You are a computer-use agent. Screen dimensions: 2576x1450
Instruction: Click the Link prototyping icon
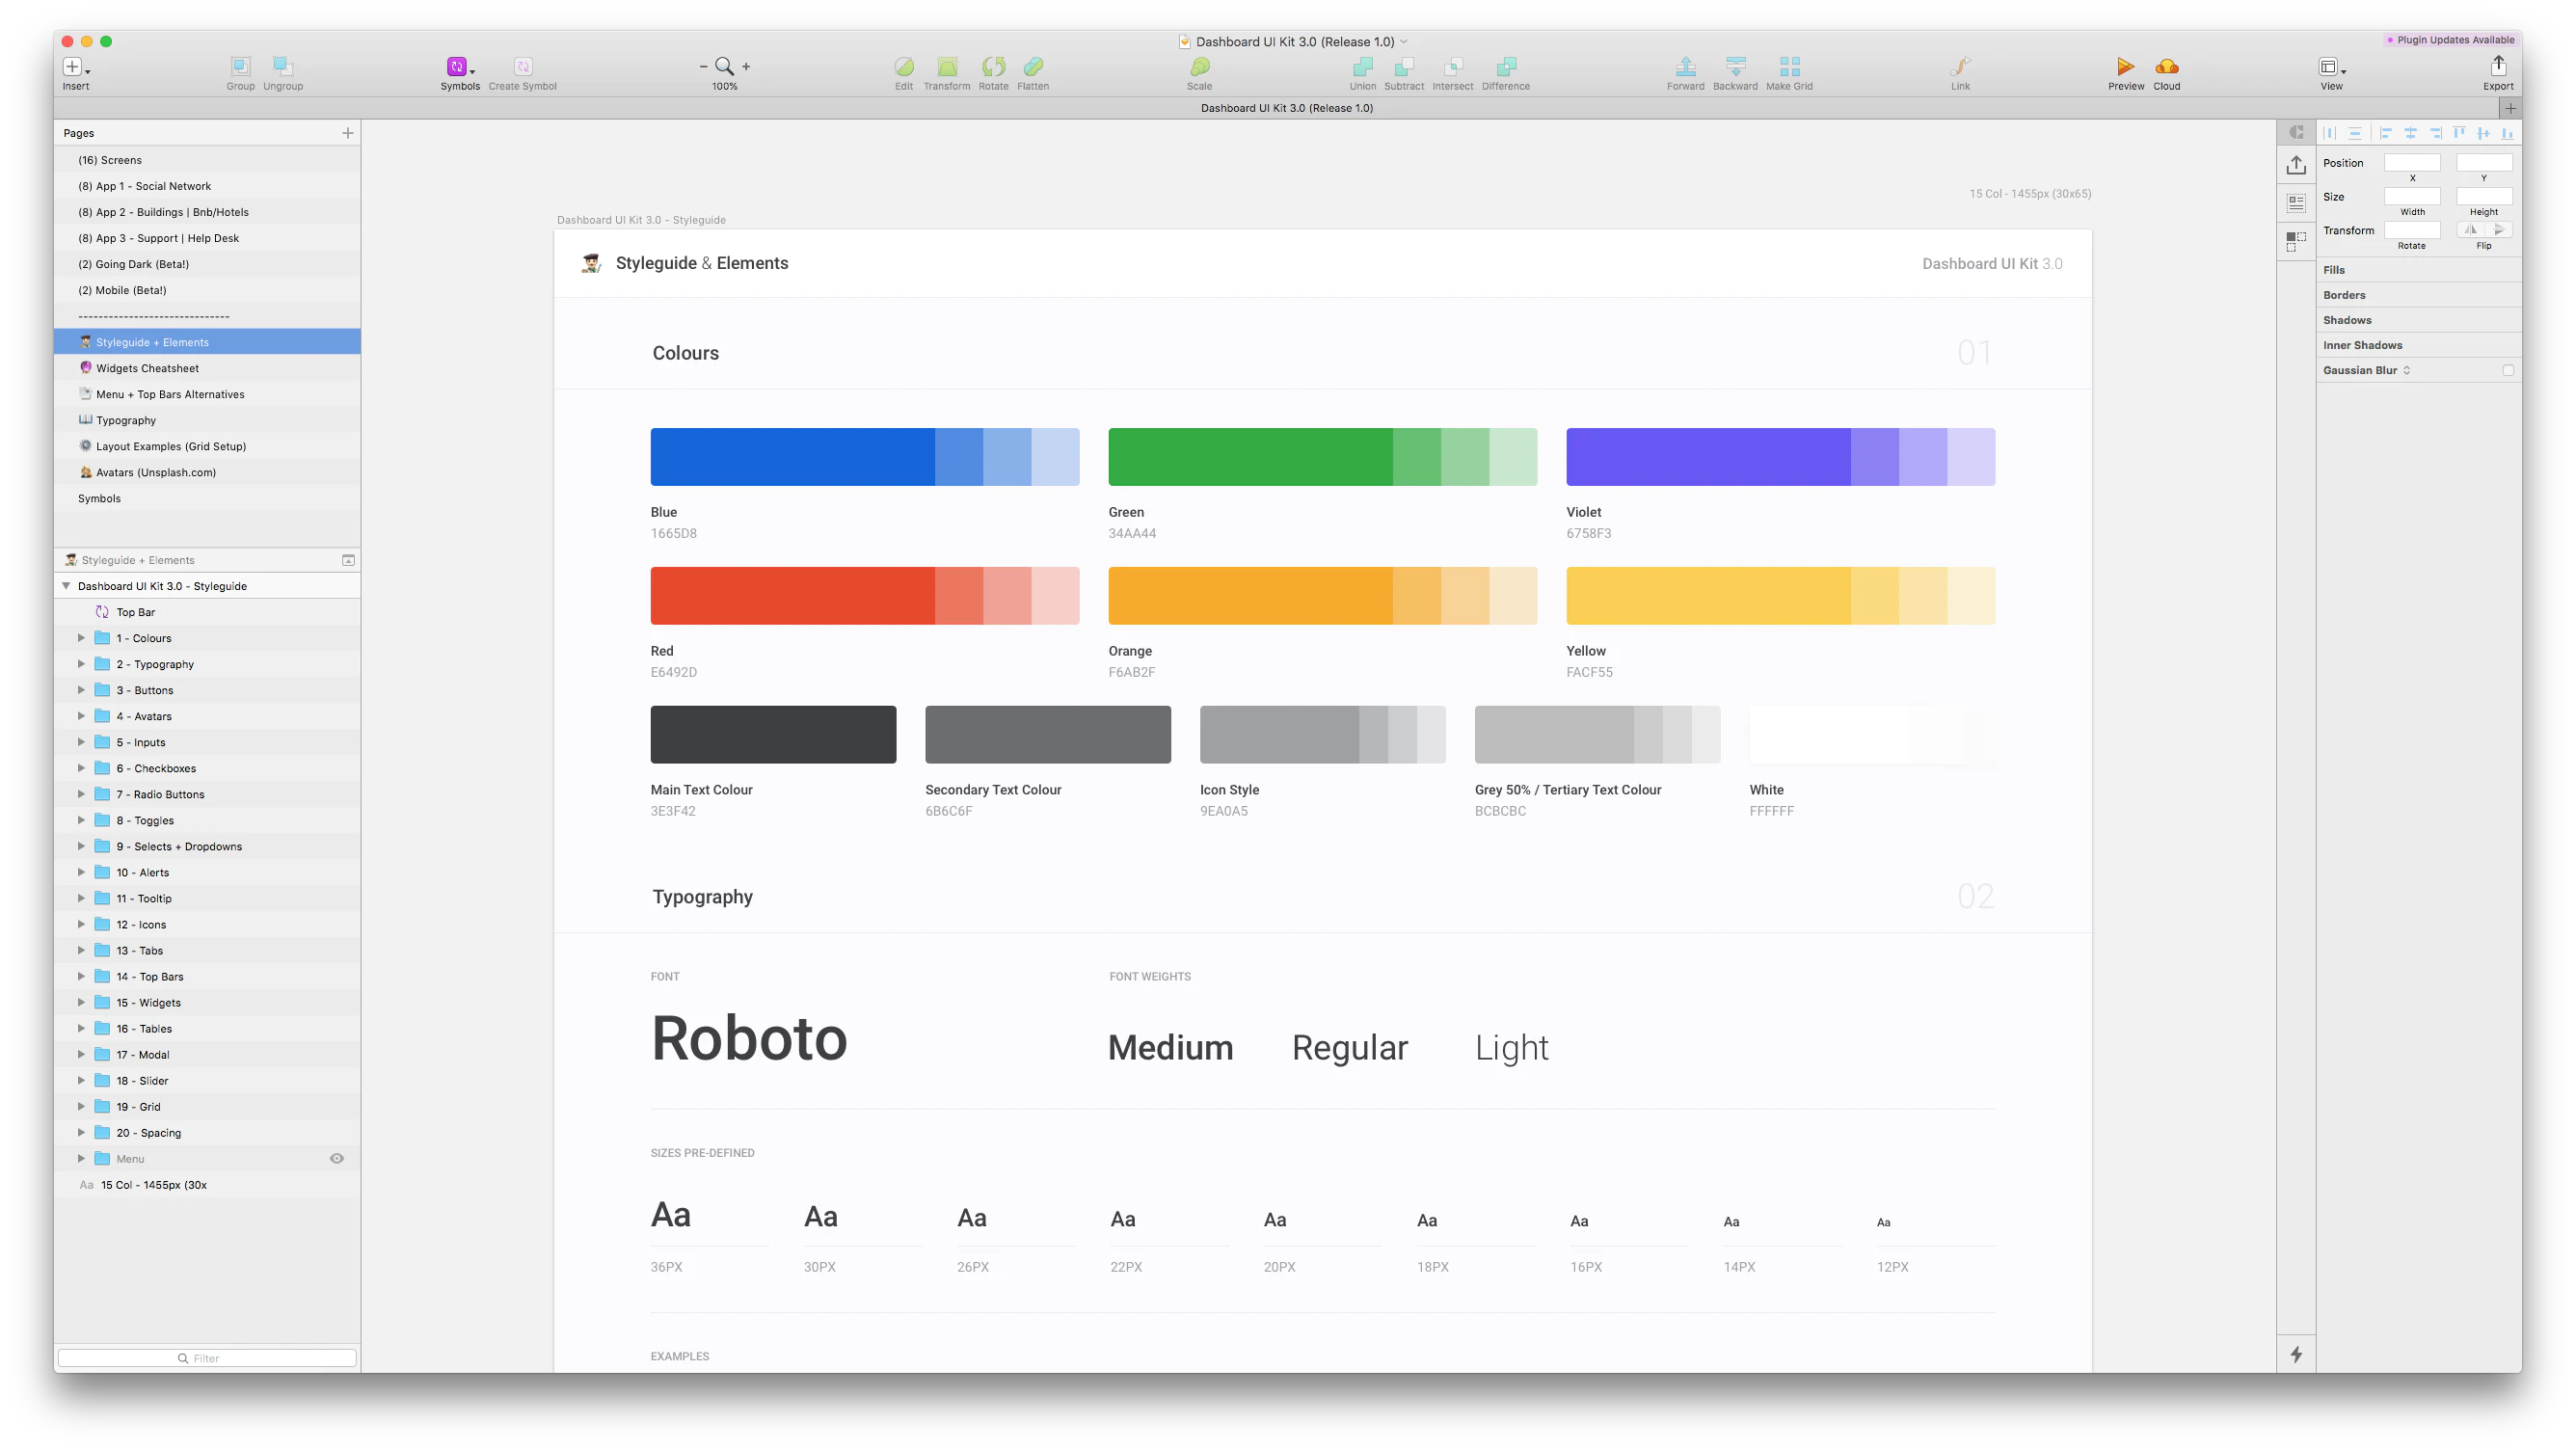click(x=1960, y=67)
